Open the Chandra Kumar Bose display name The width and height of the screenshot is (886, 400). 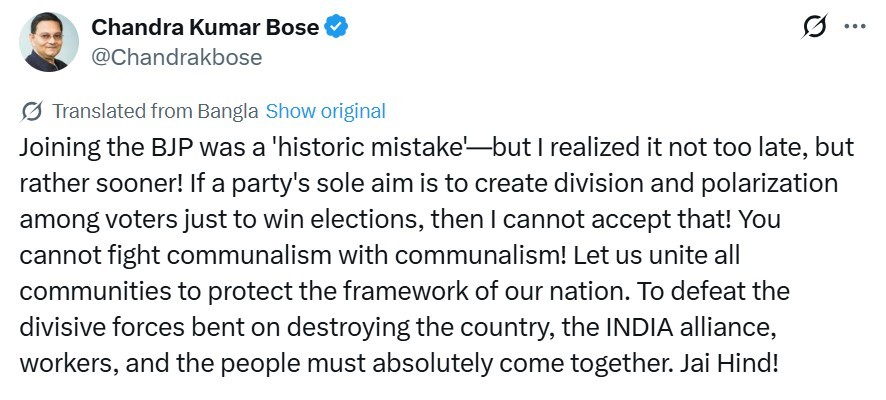click(205, 28)
